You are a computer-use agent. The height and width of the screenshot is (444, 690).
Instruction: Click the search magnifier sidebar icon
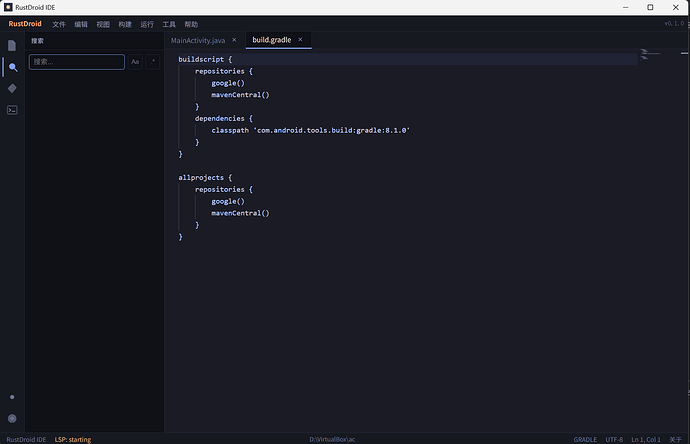coord(13,67)
